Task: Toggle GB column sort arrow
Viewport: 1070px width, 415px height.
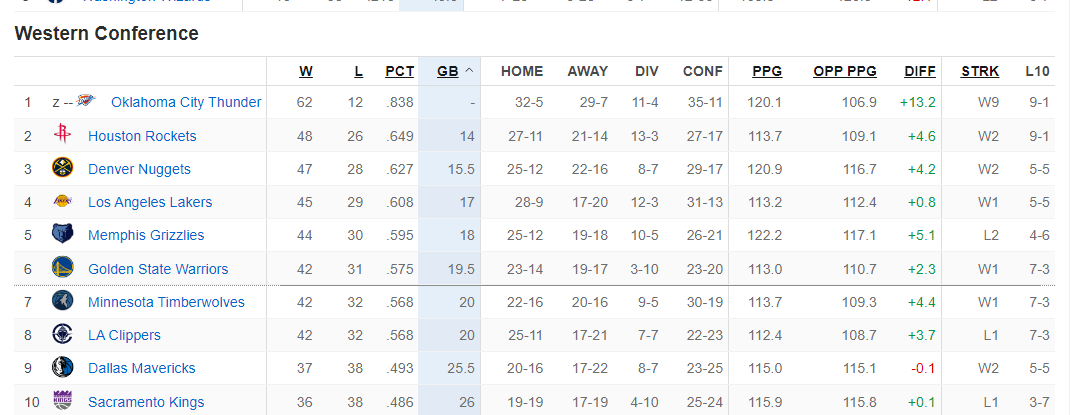Action: (x=469, y=71)
